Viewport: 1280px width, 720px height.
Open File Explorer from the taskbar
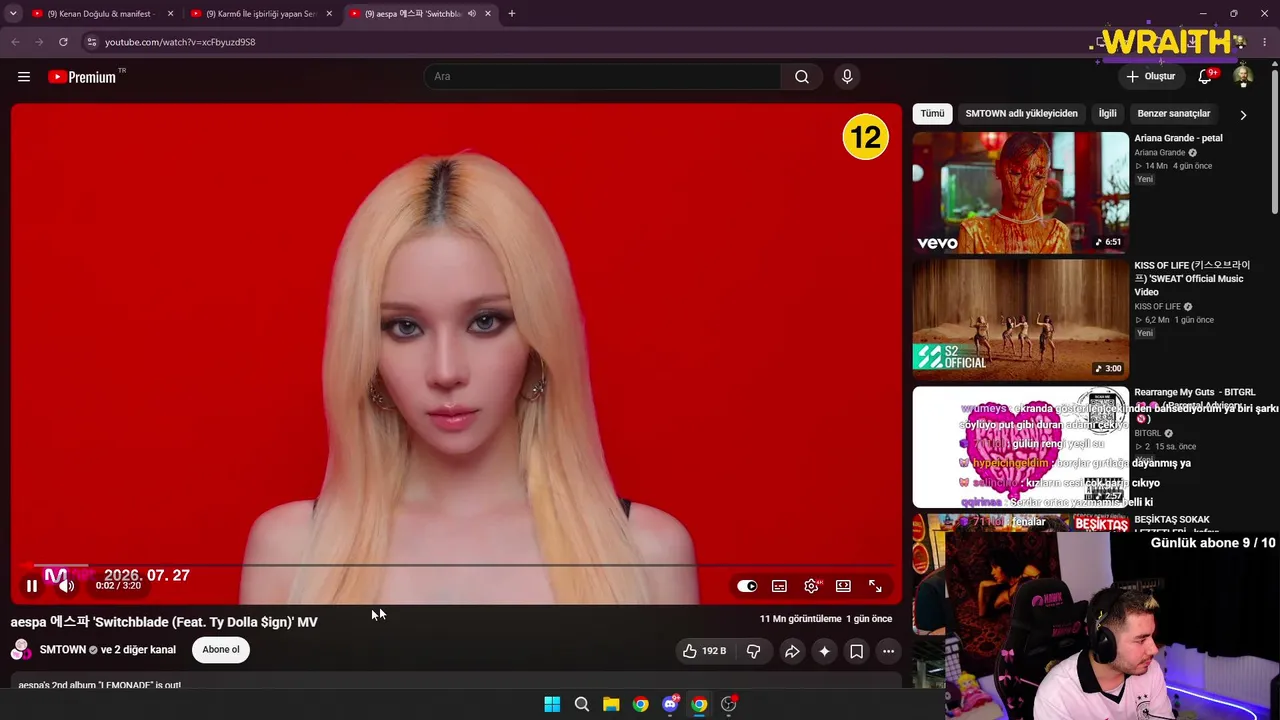tap(611, 704)
